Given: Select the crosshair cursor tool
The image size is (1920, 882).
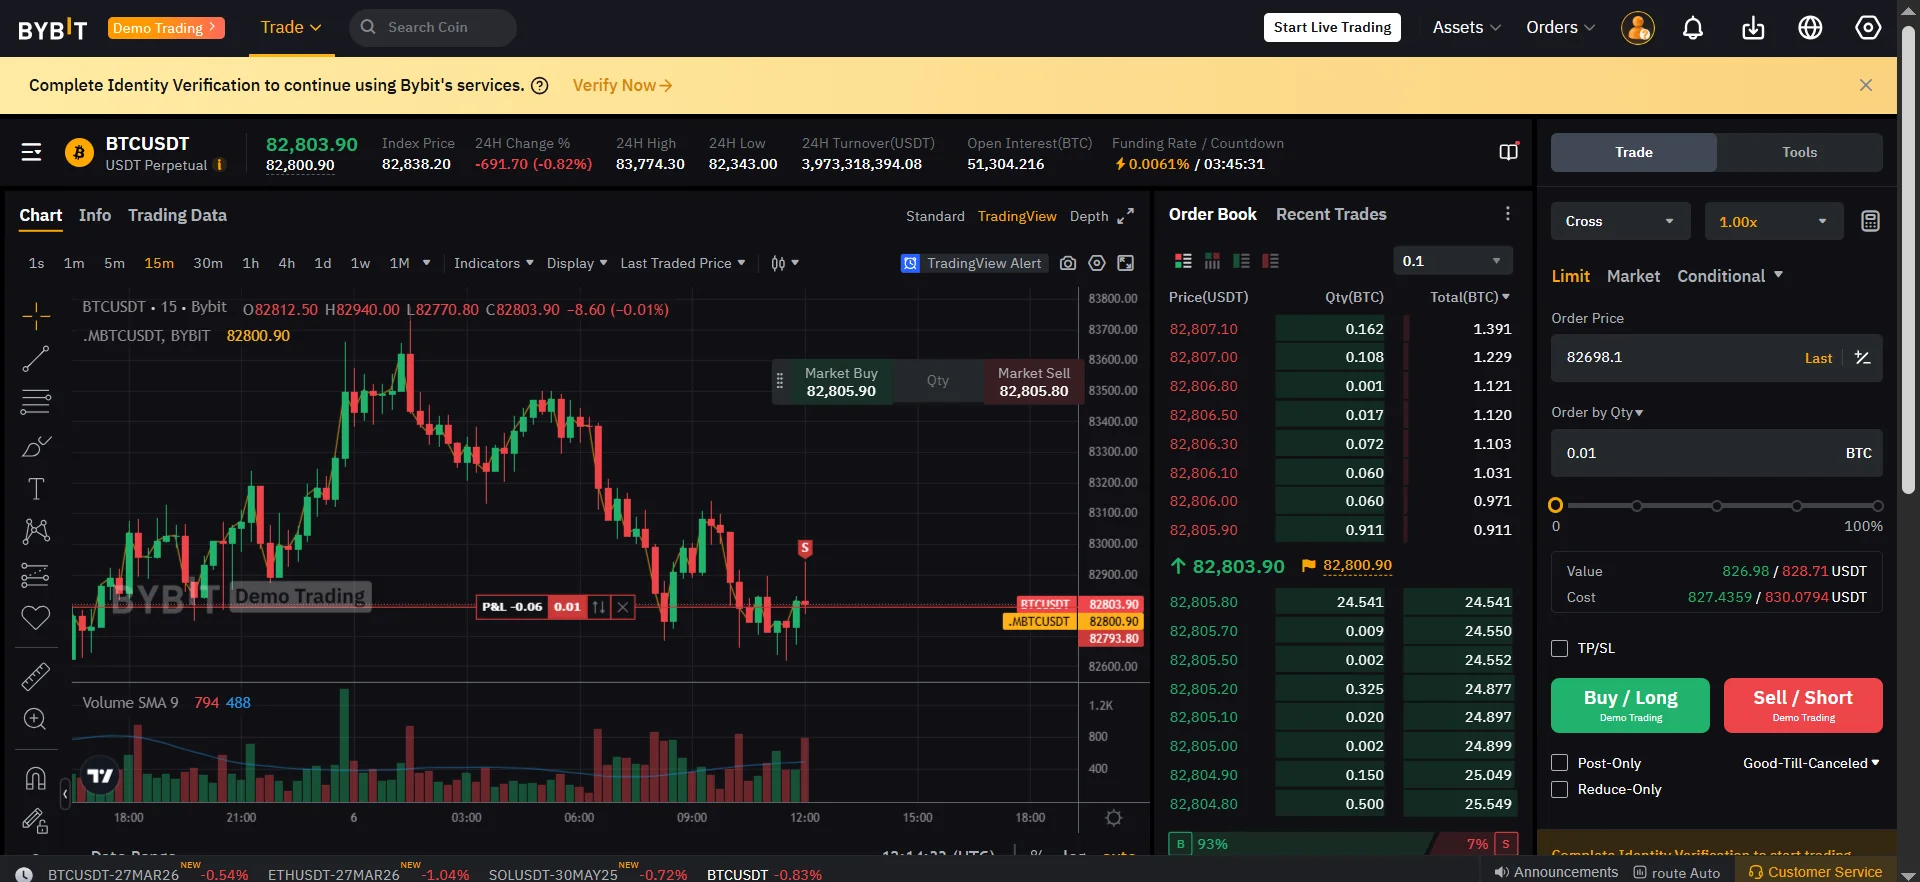Looking at the screenshot, I should [36, 316].
